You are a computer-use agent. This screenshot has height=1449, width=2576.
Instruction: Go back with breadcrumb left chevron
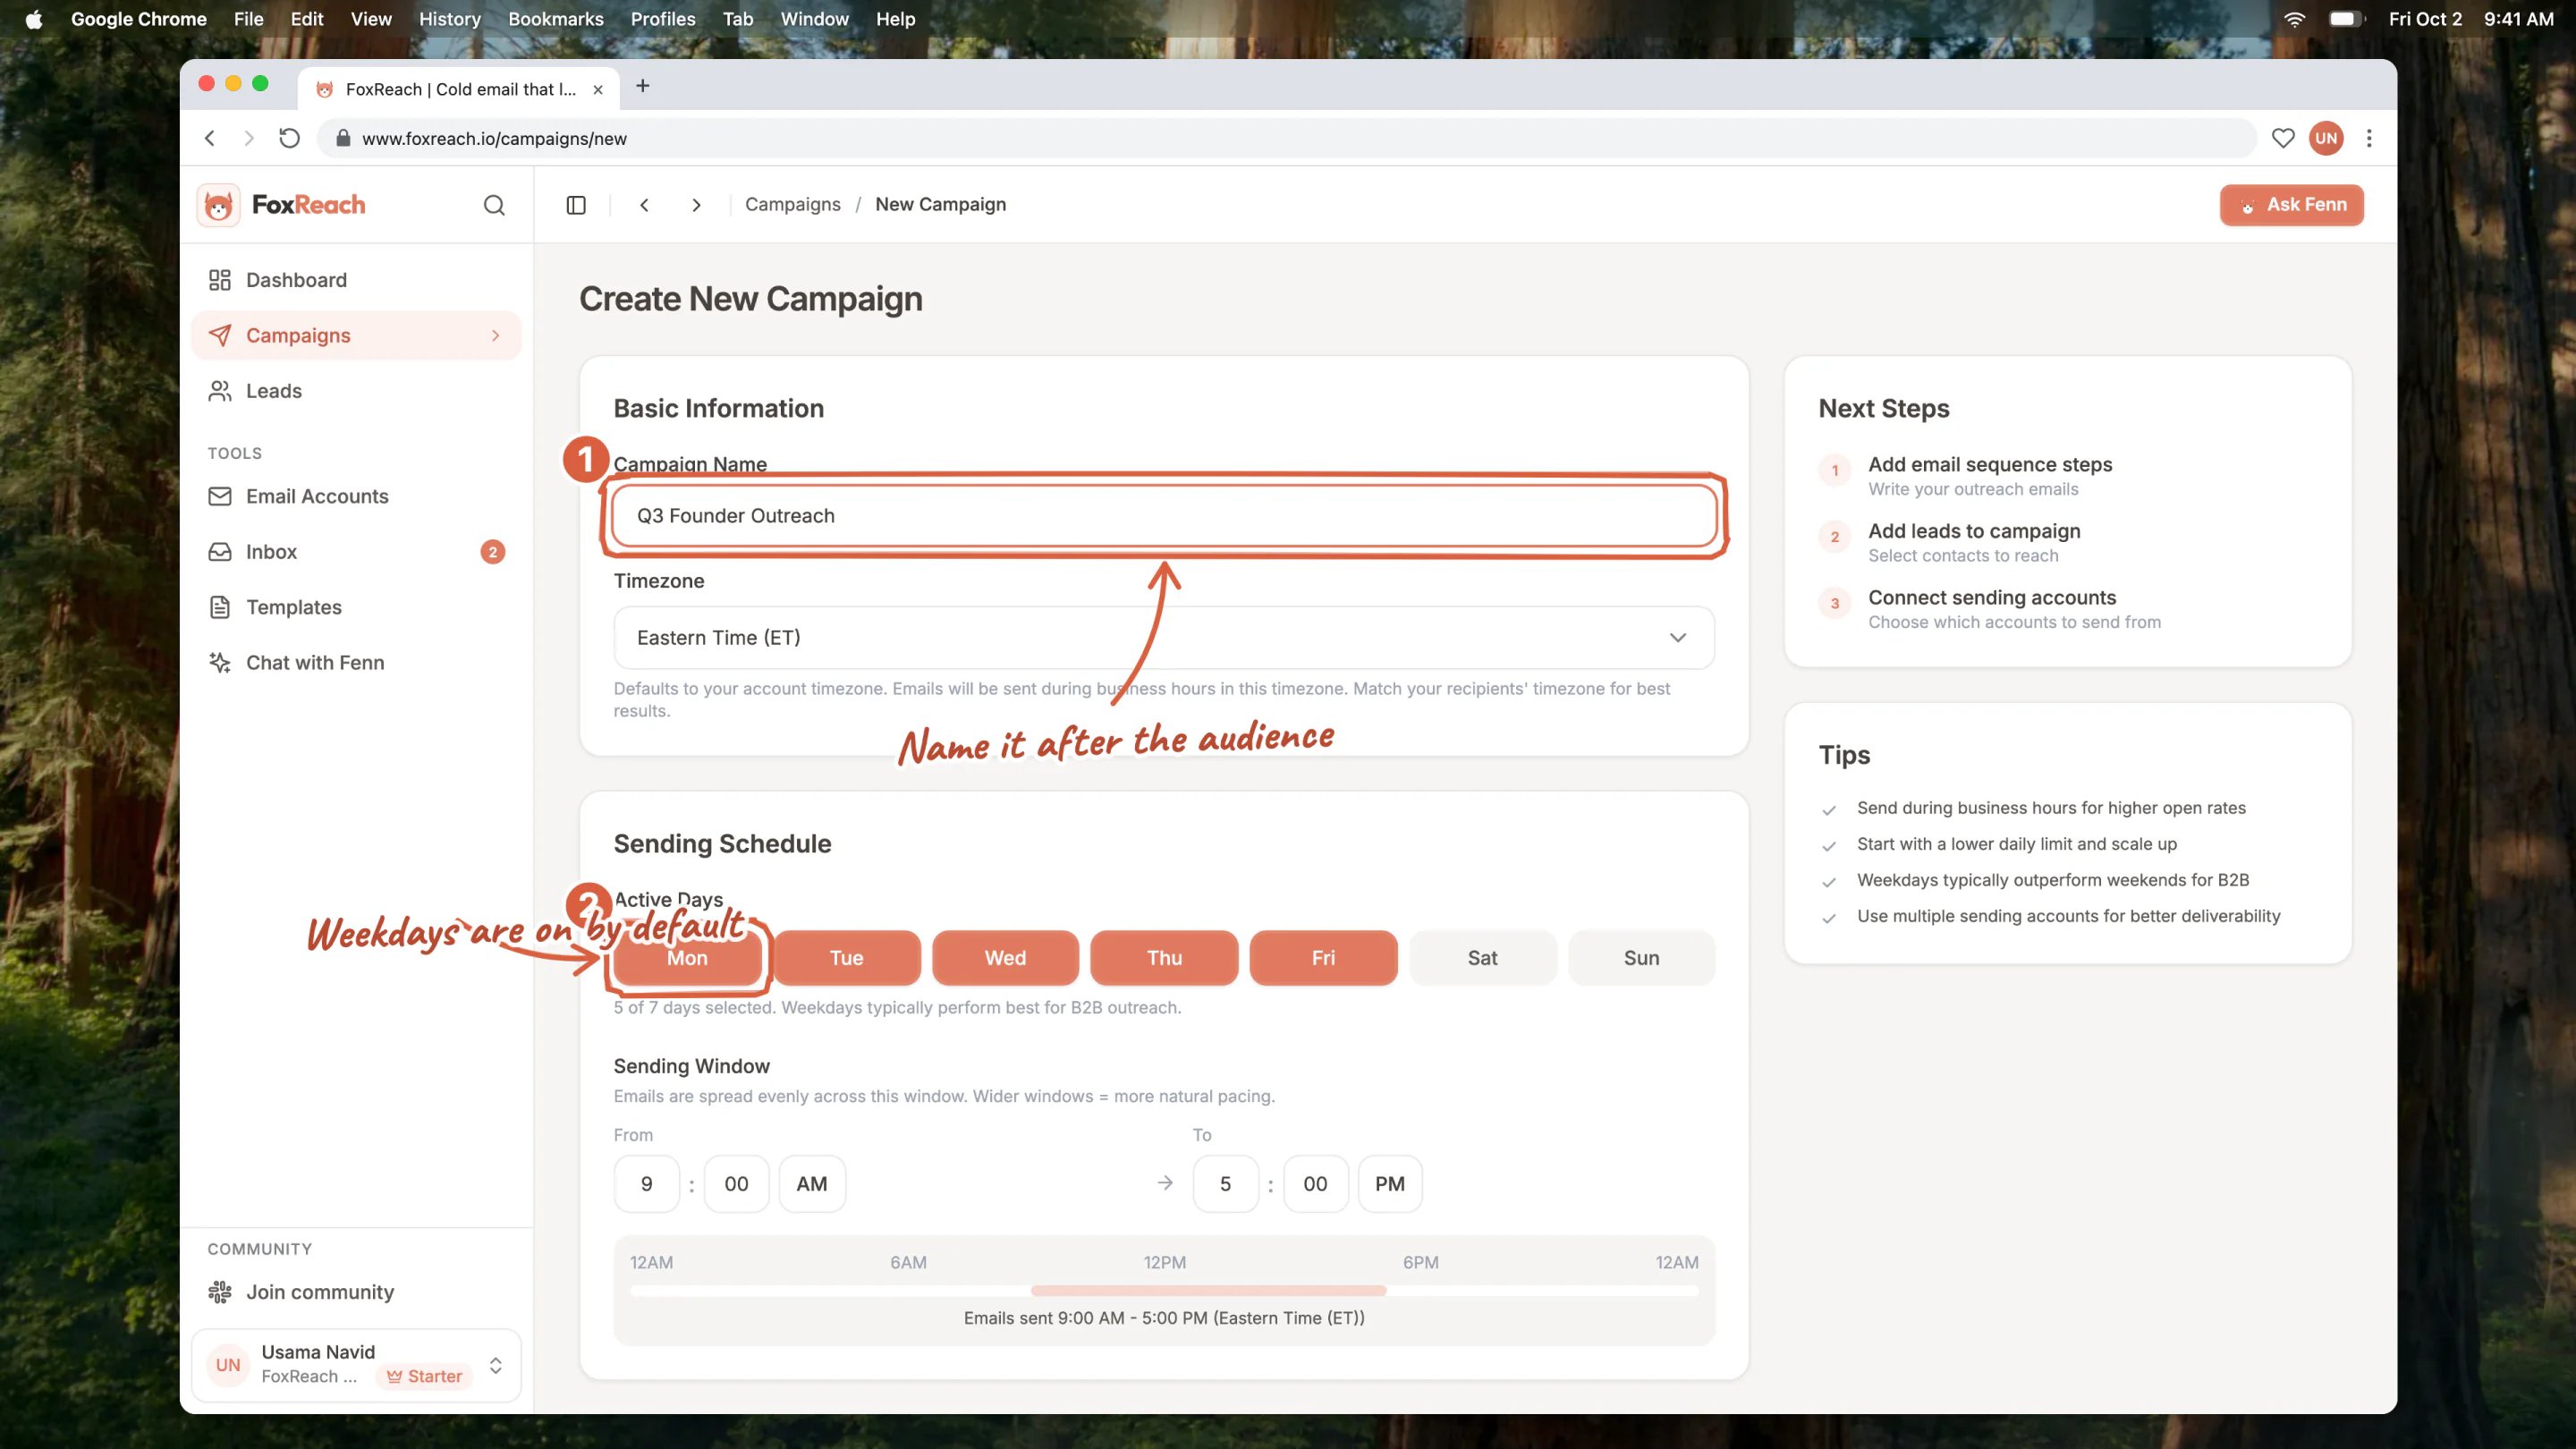[x=645, y=205]
